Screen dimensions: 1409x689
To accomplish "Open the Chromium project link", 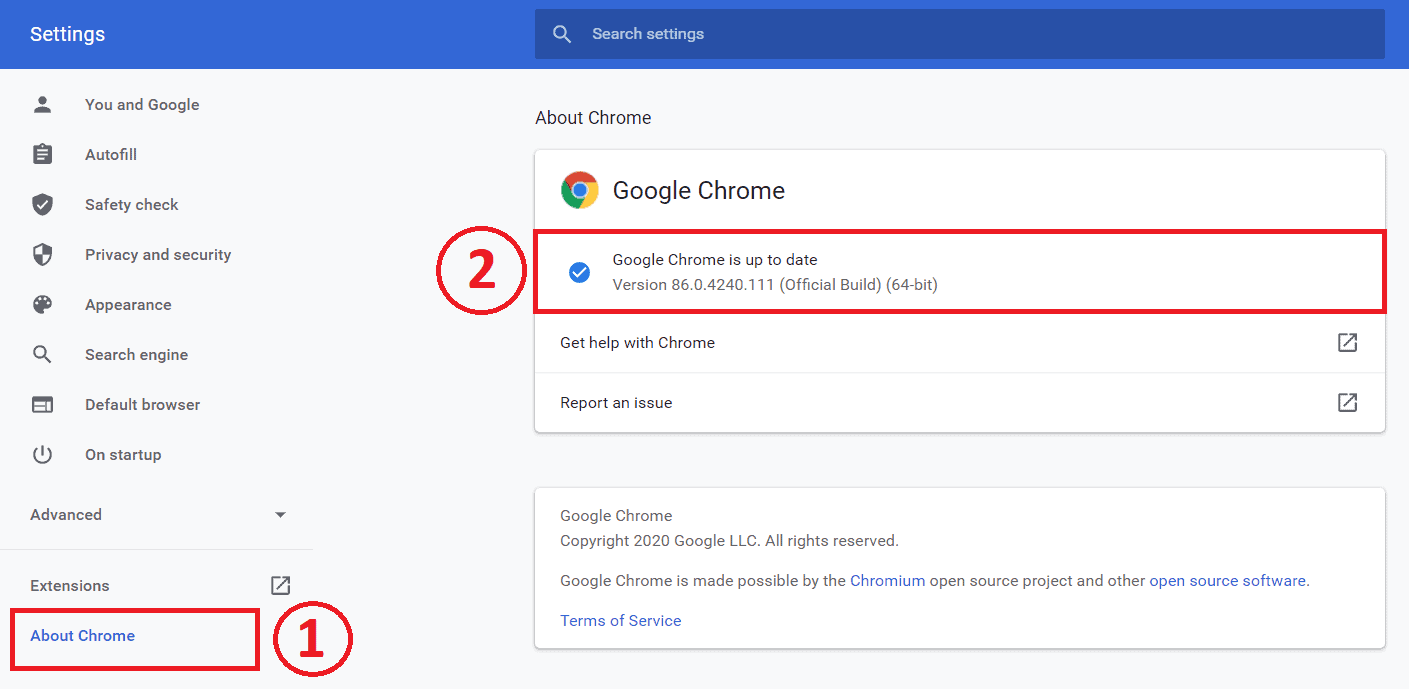I will click(x=887, y=580).
